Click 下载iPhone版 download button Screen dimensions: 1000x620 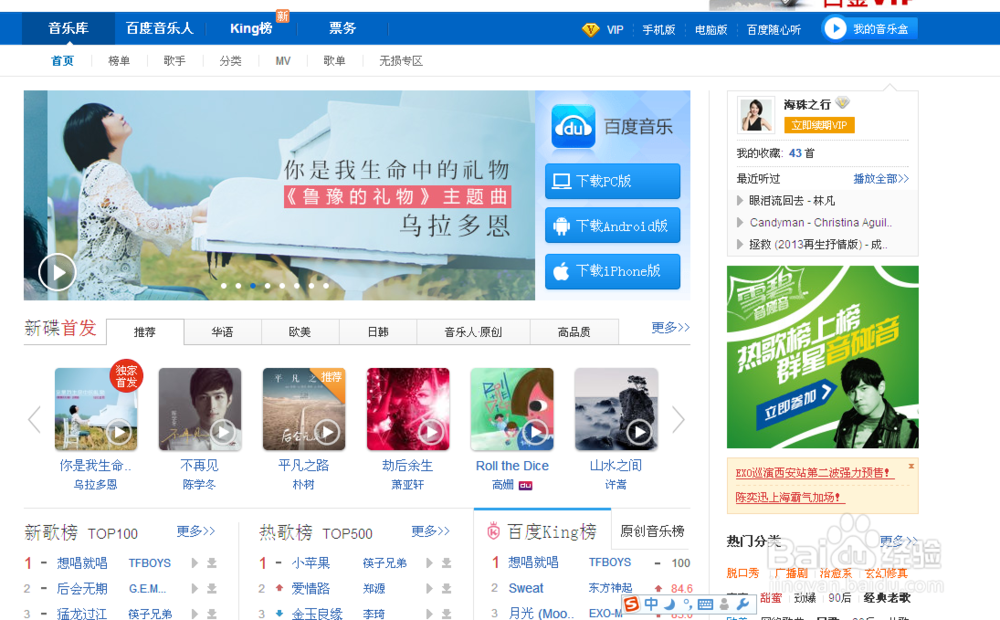pos(612,271)
